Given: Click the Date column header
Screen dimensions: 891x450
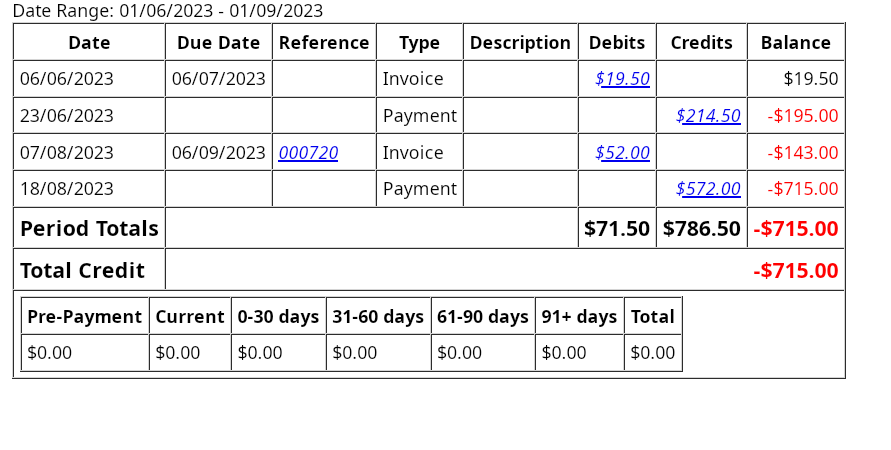Looking at the screenshot, I should [x=89, y=43].
